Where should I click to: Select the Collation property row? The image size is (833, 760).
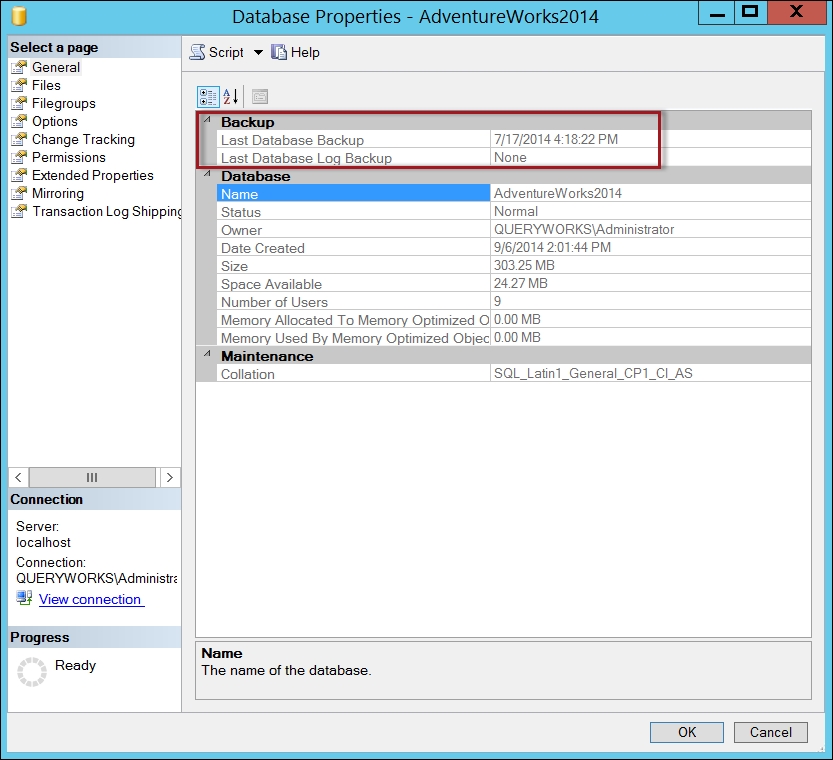(x=514, y=373)
